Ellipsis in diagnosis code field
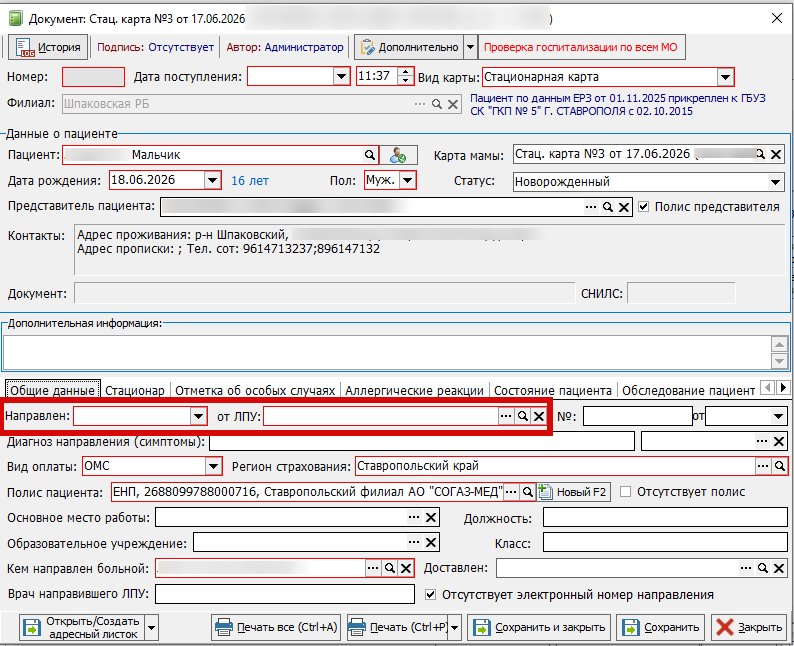 [762, 441]
